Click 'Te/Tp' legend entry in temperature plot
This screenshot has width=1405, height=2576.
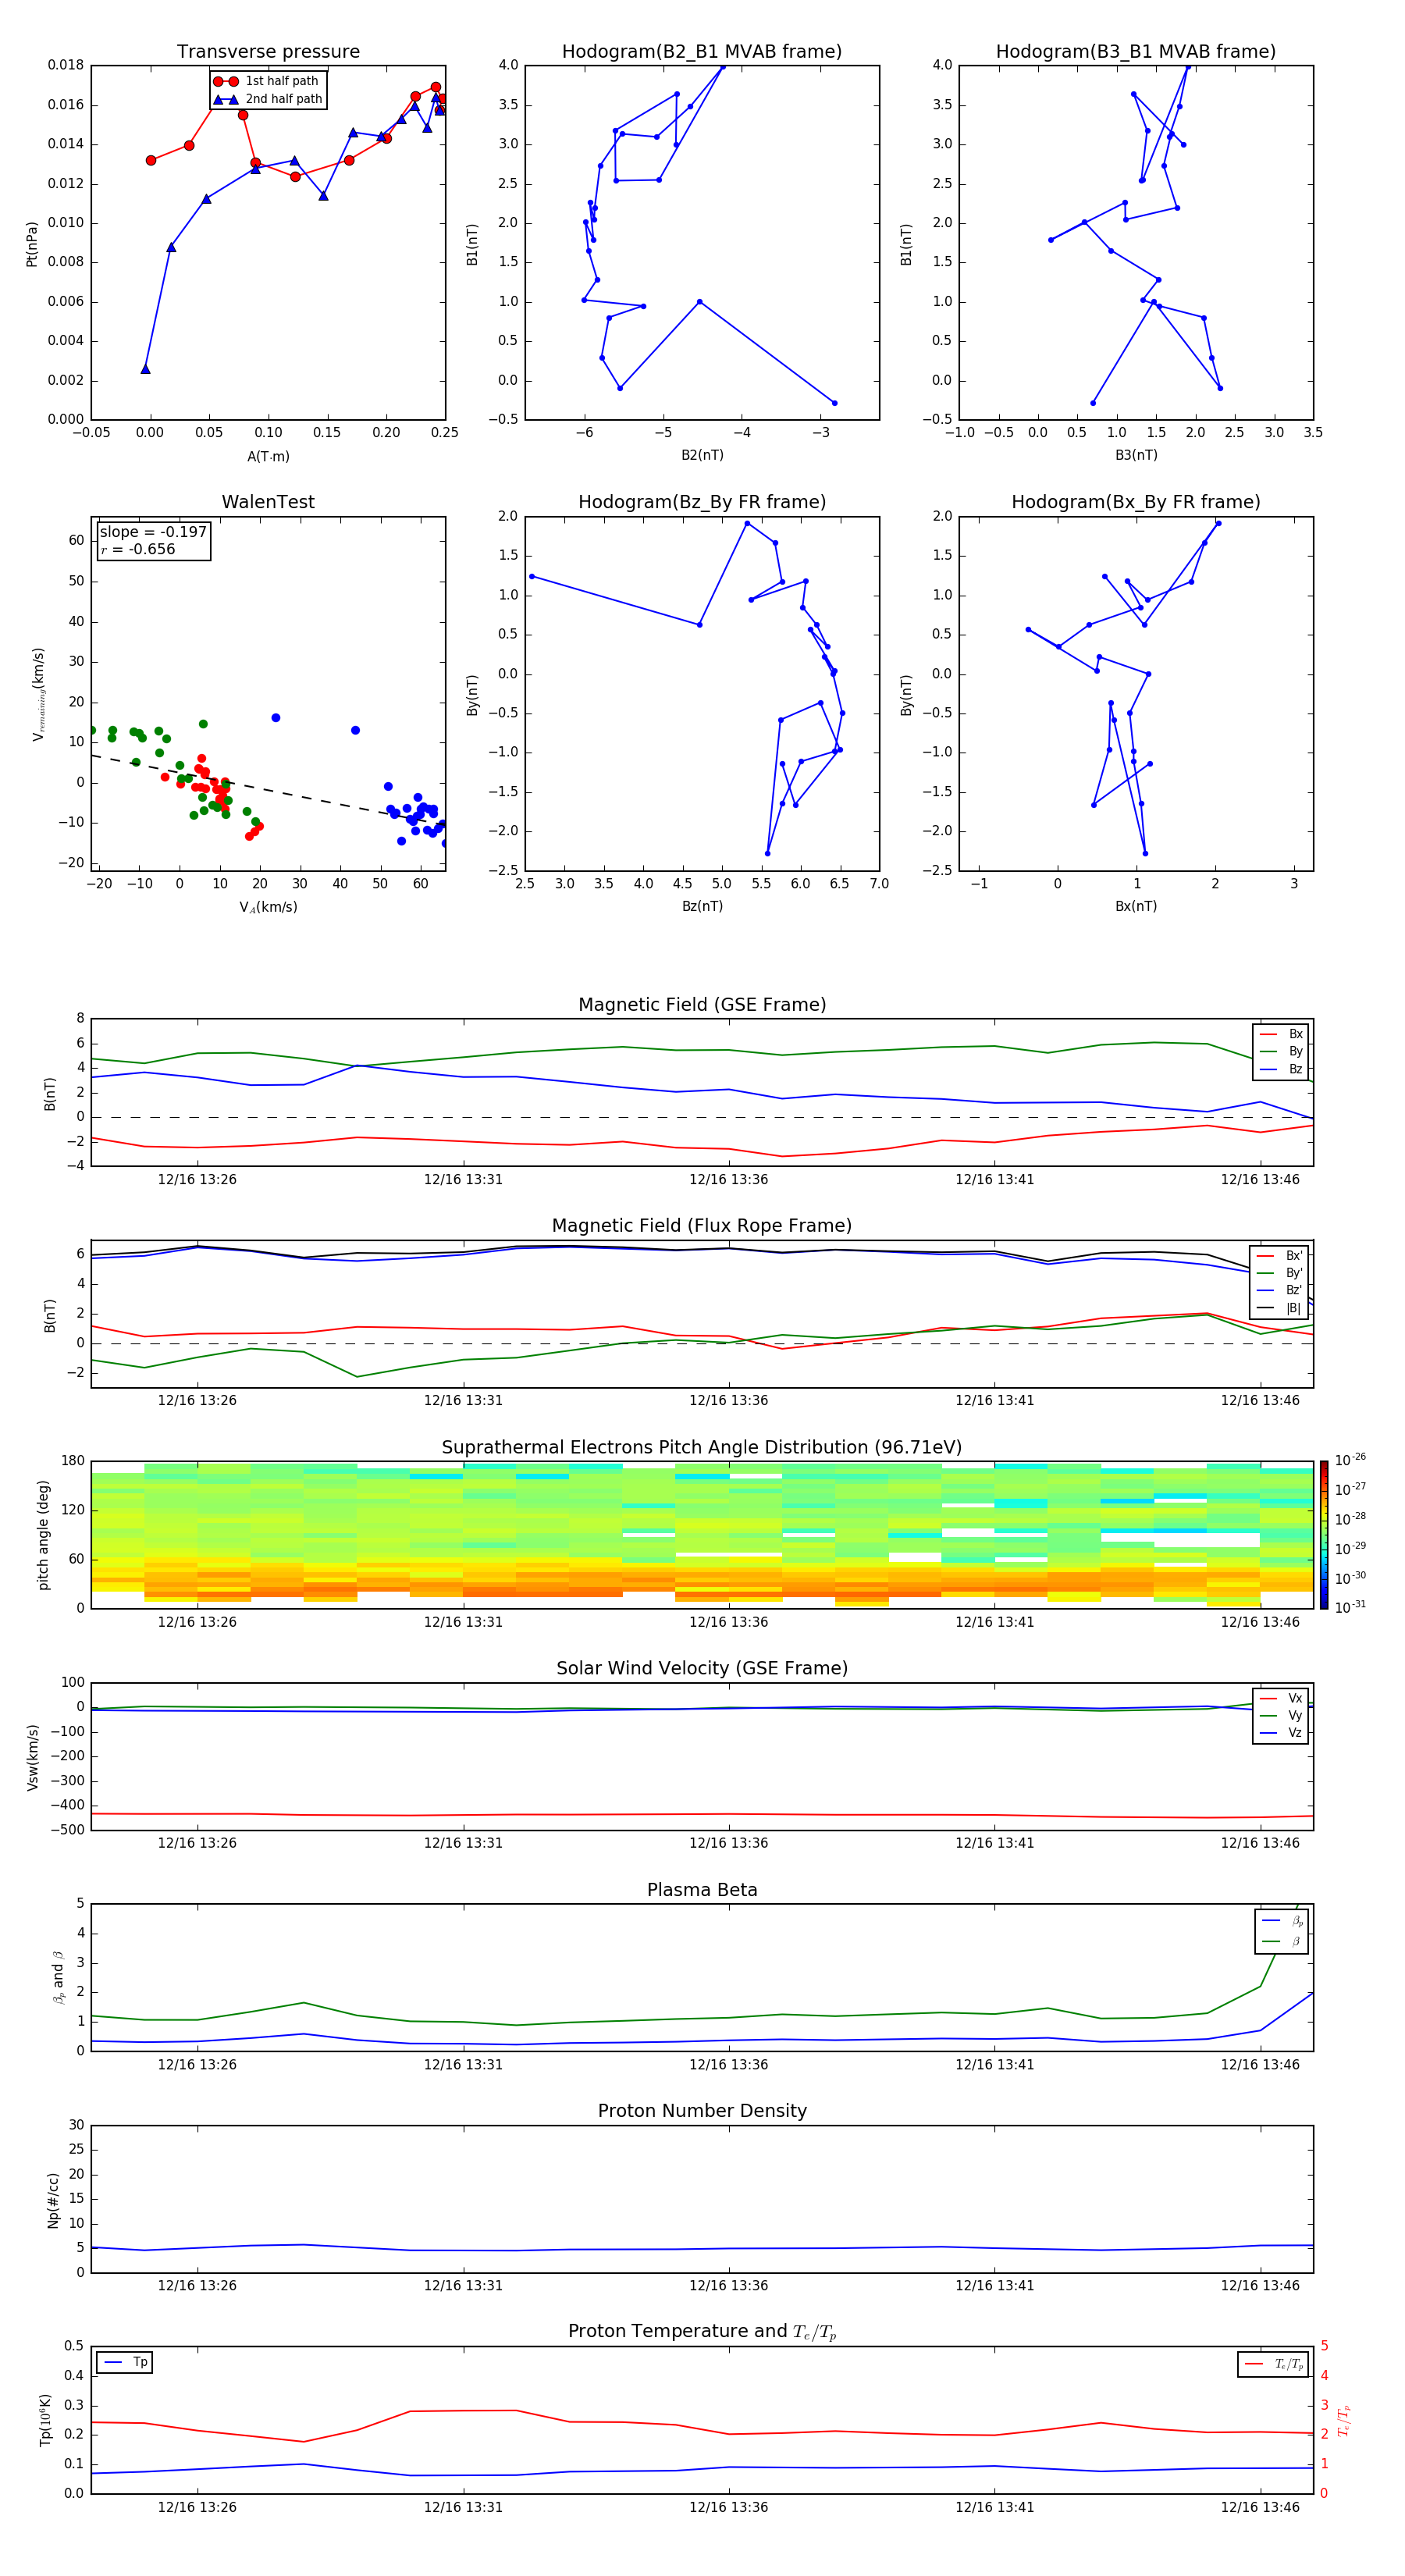1275,2364
